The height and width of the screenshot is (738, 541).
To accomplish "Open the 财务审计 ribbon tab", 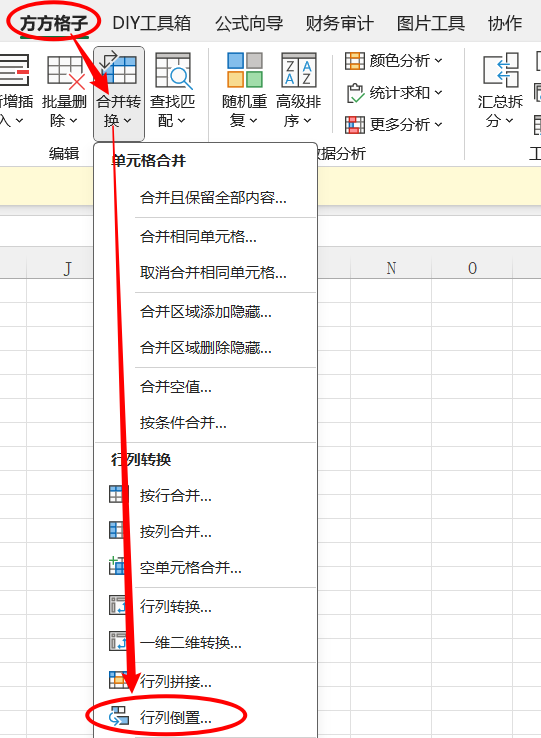I will (339, 23).
